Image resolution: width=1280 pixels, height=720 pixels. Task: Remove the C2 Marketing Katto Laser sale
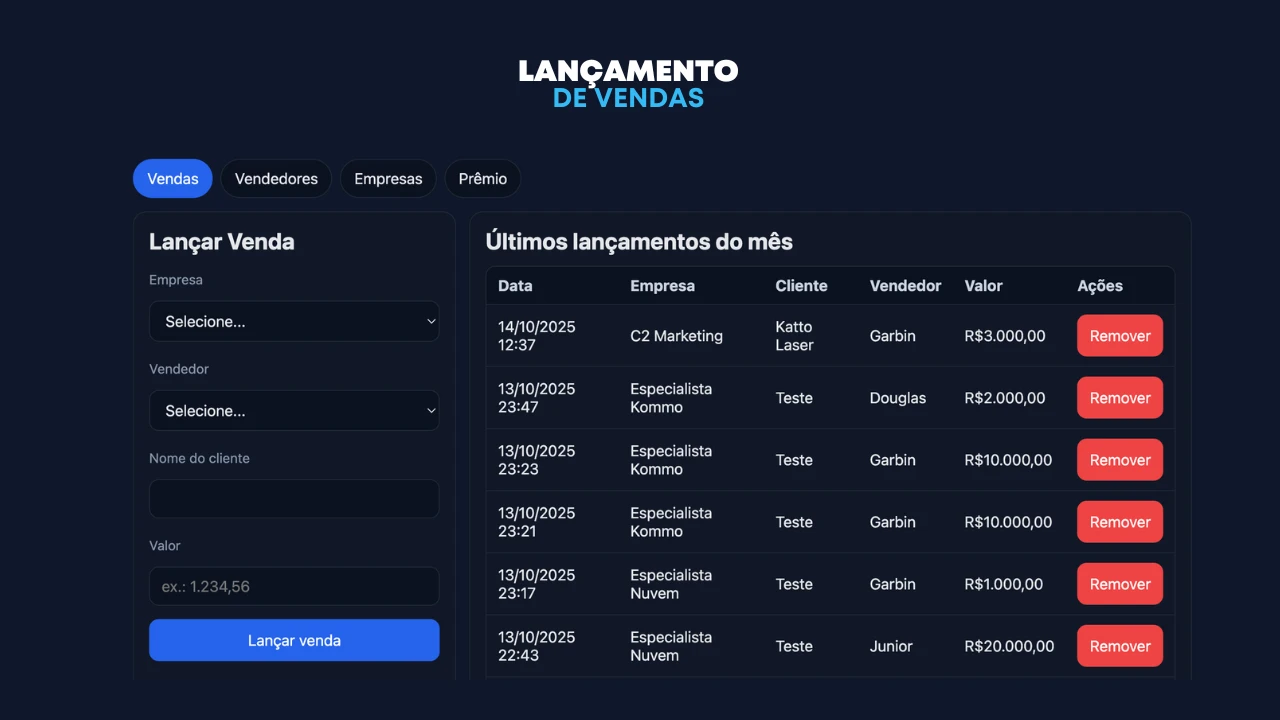pos(1119,336)
